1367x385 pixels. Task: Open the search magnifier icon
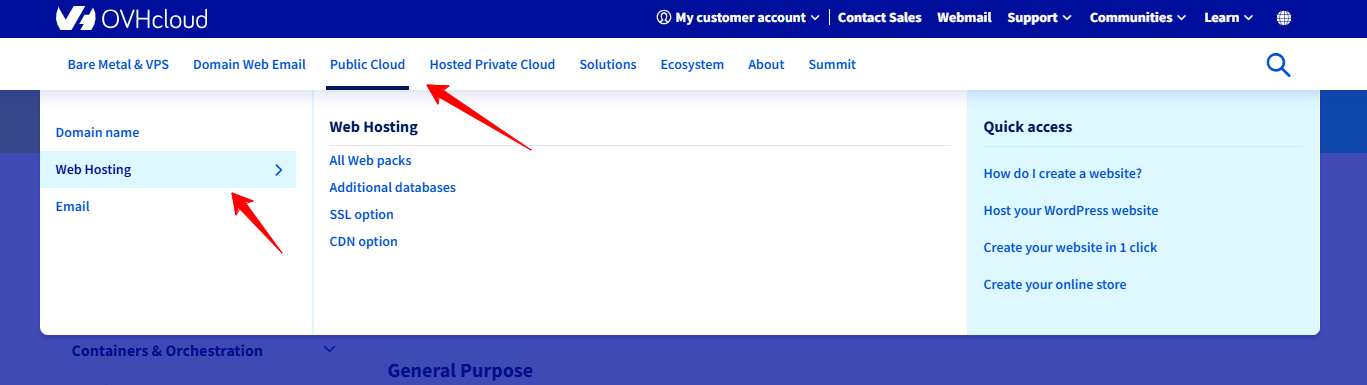pyautogui.click(x=1278, y=65)
